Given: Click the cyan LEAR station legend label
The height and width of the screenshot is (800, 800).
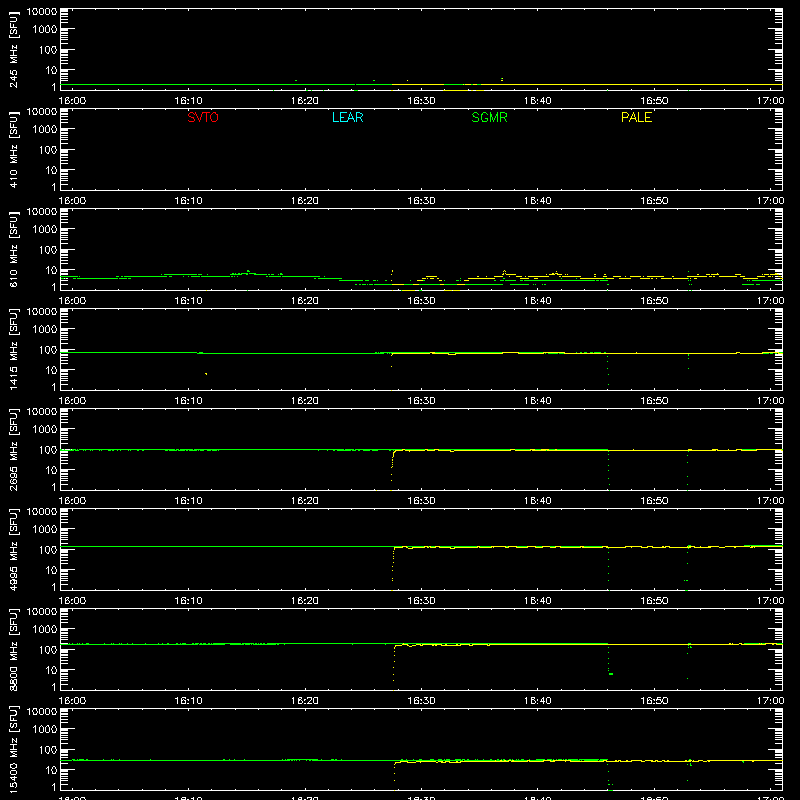Looking at the screenshot, I should pos(347,117).
